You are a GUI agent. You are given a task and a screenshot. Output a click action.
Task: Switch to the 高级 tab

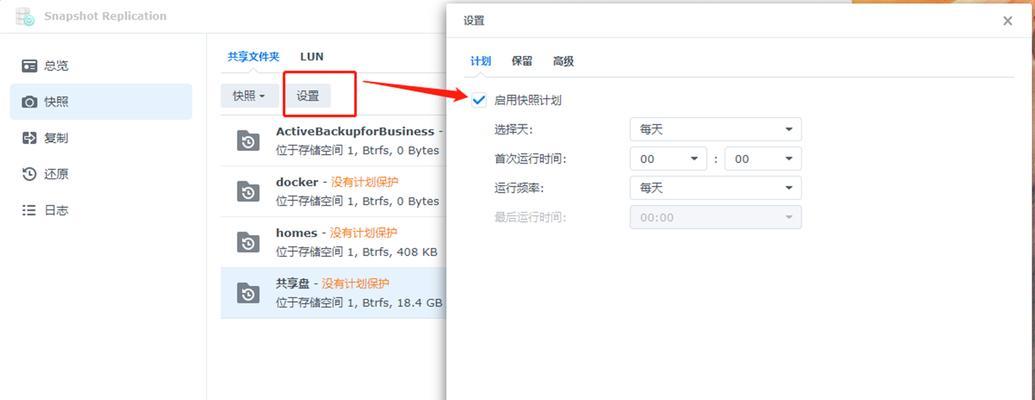click(x=563, y=61)
